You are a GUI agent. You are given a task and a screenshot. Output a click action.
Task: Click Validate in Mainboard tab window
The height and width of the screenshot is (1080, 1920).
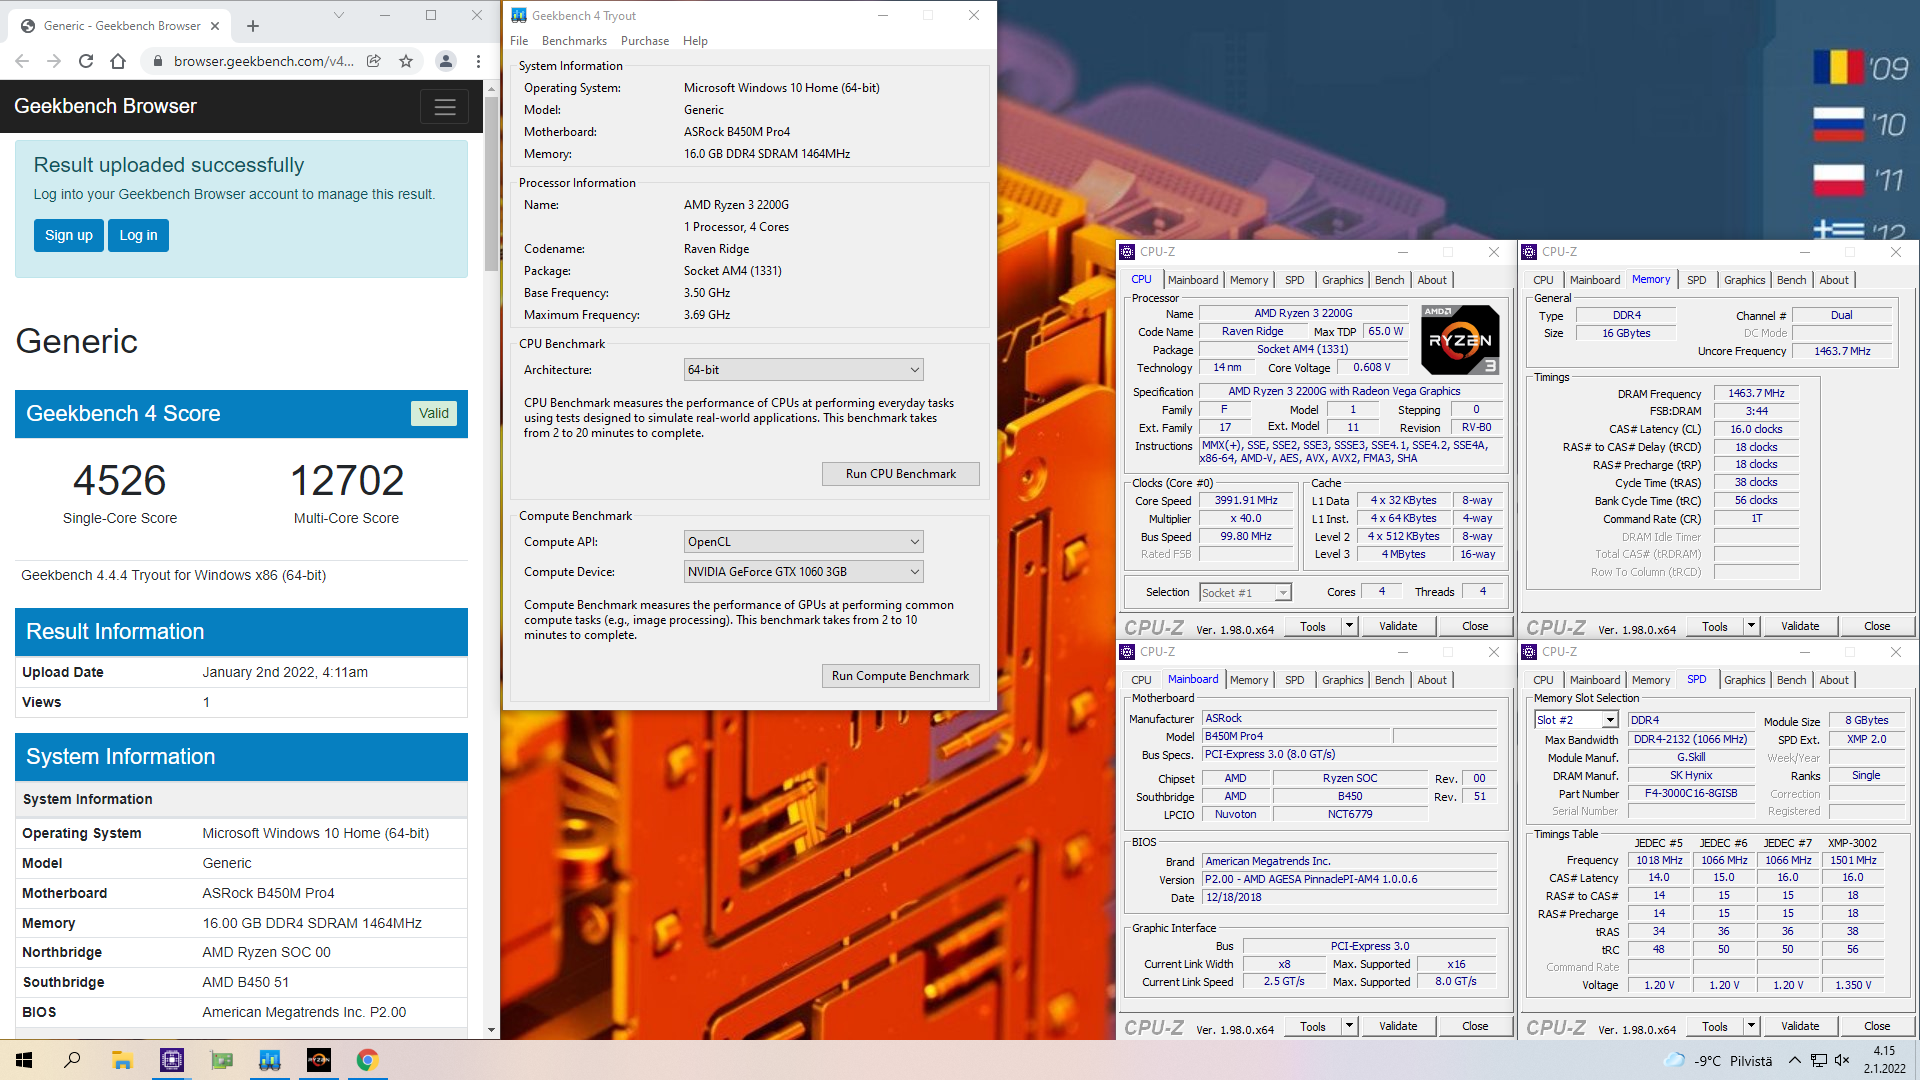(x=1398, y=1026)
